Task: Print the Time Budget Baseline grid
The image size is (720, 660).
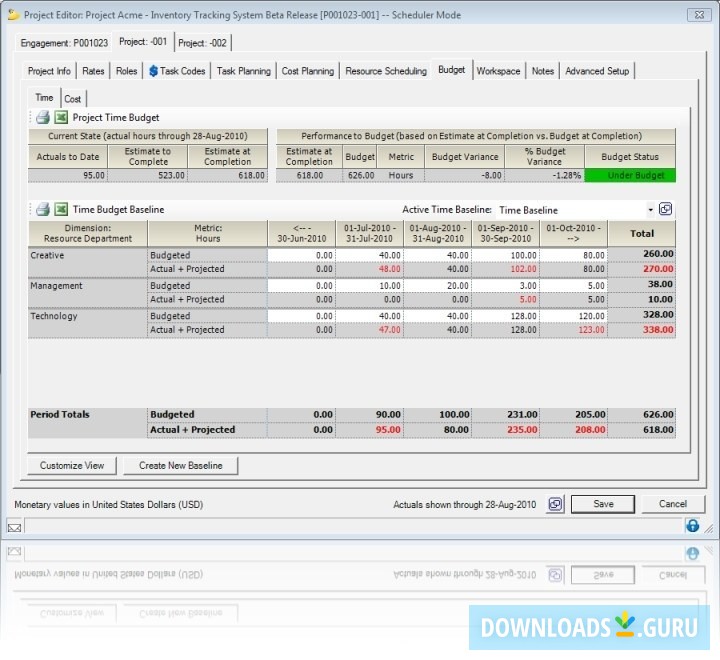Action: (x=43, y=210)
